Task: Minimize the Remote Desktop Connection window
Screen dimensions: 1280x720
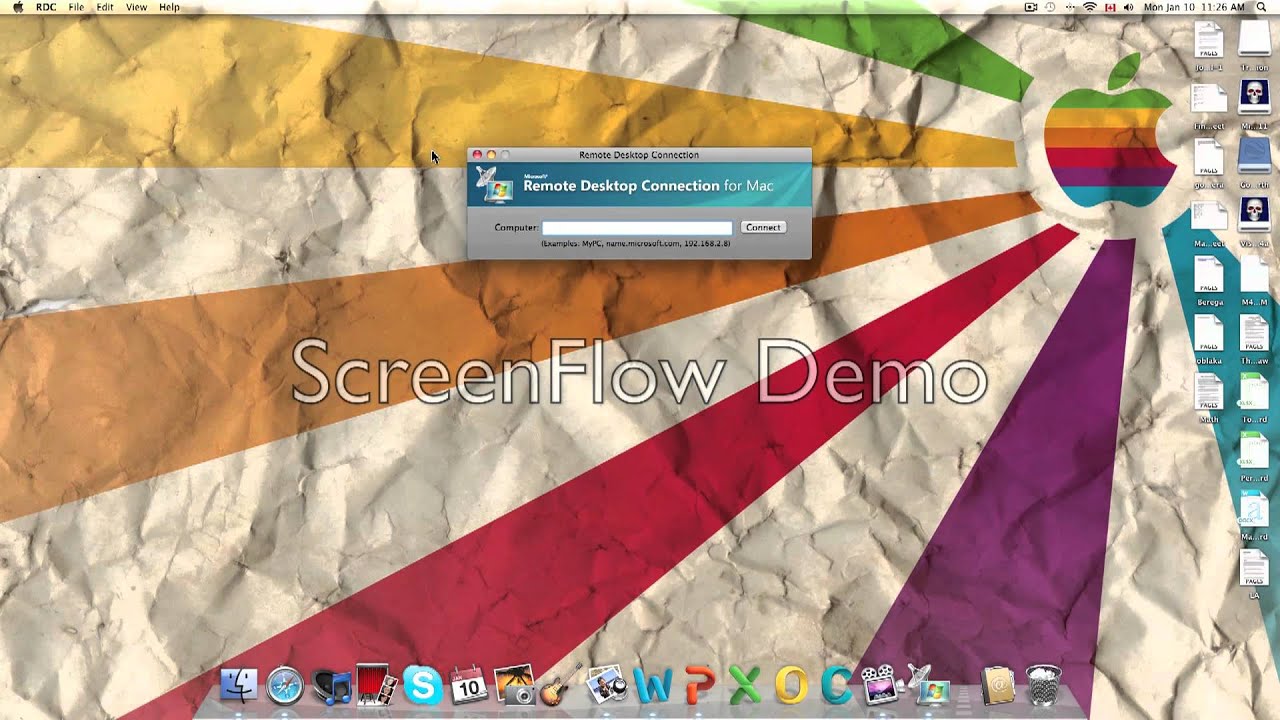Action: click(x=491, y=154)
